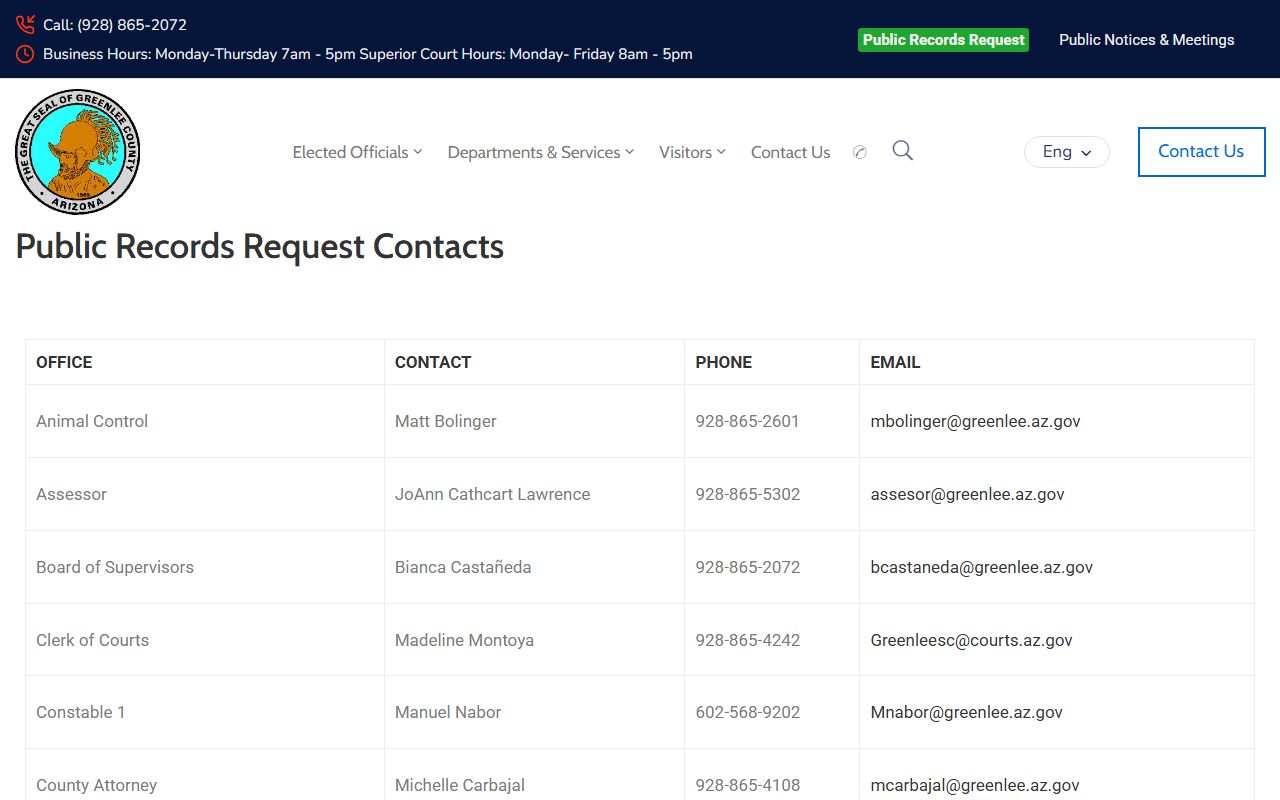The height and width of the screenshot is (800, 1280).
Task: Click the phone icon in top bar
Action: tap(25, 25)
